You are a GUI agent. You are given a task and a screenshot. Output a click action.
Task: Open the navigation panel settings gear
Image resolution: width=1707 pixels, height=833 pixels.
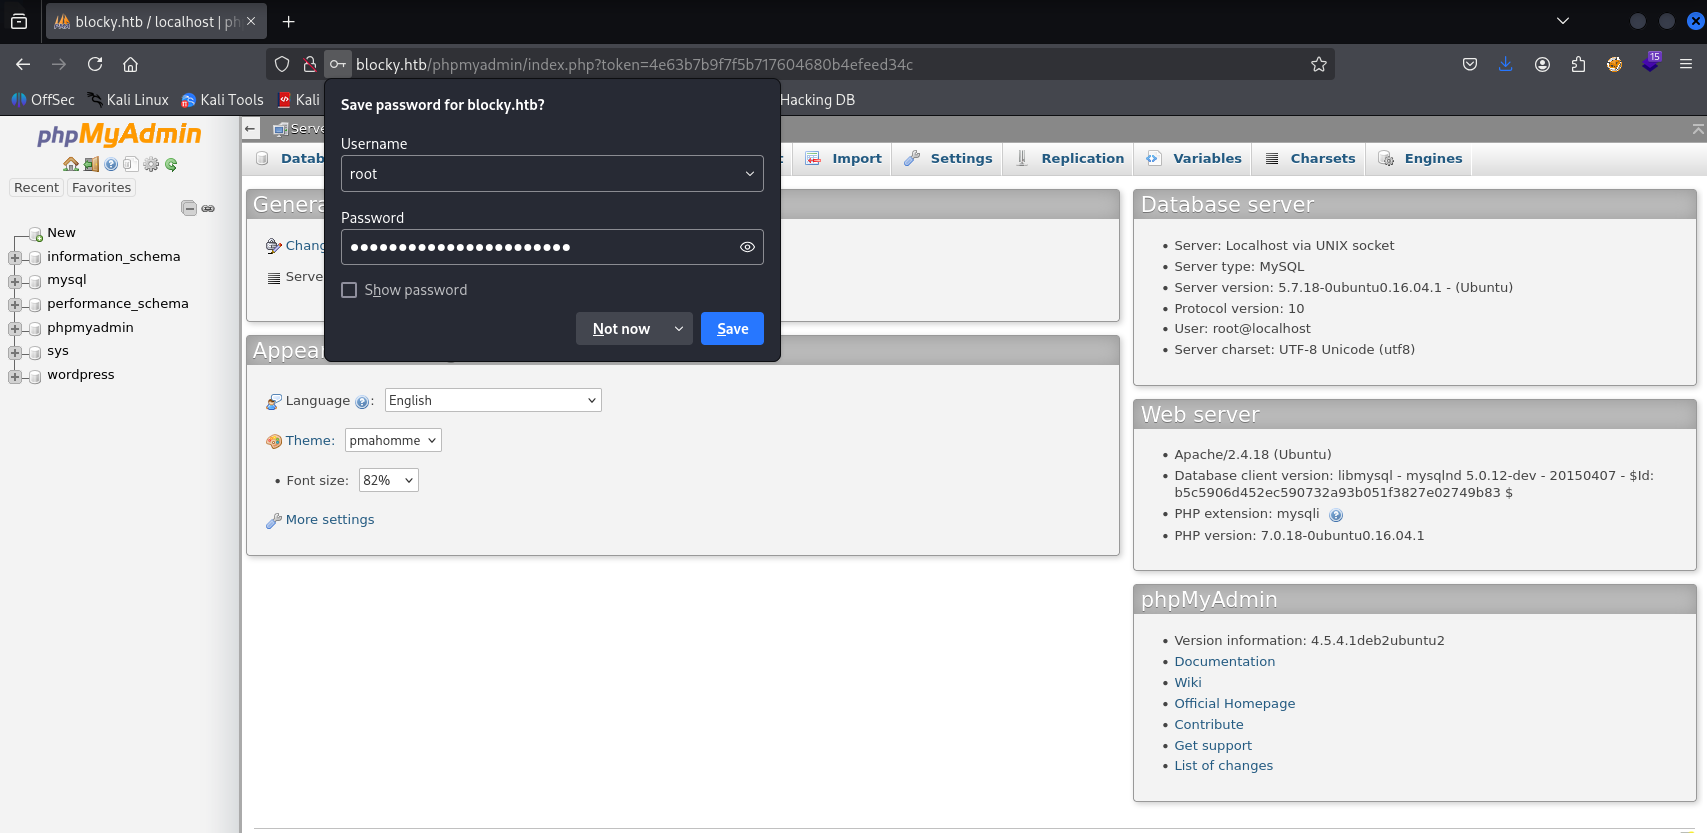[x=151, y=164]
